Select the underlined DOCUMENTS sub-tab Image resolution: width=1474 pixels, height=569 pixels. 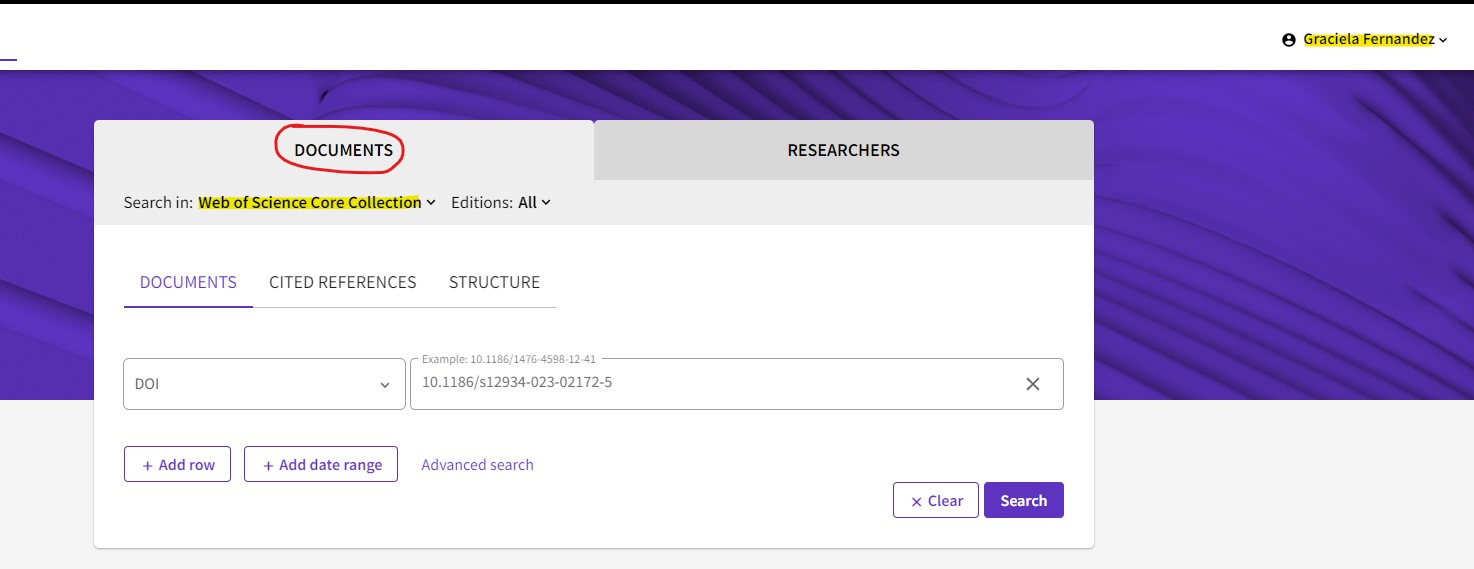pyautogui.click(x=188, y=282)
